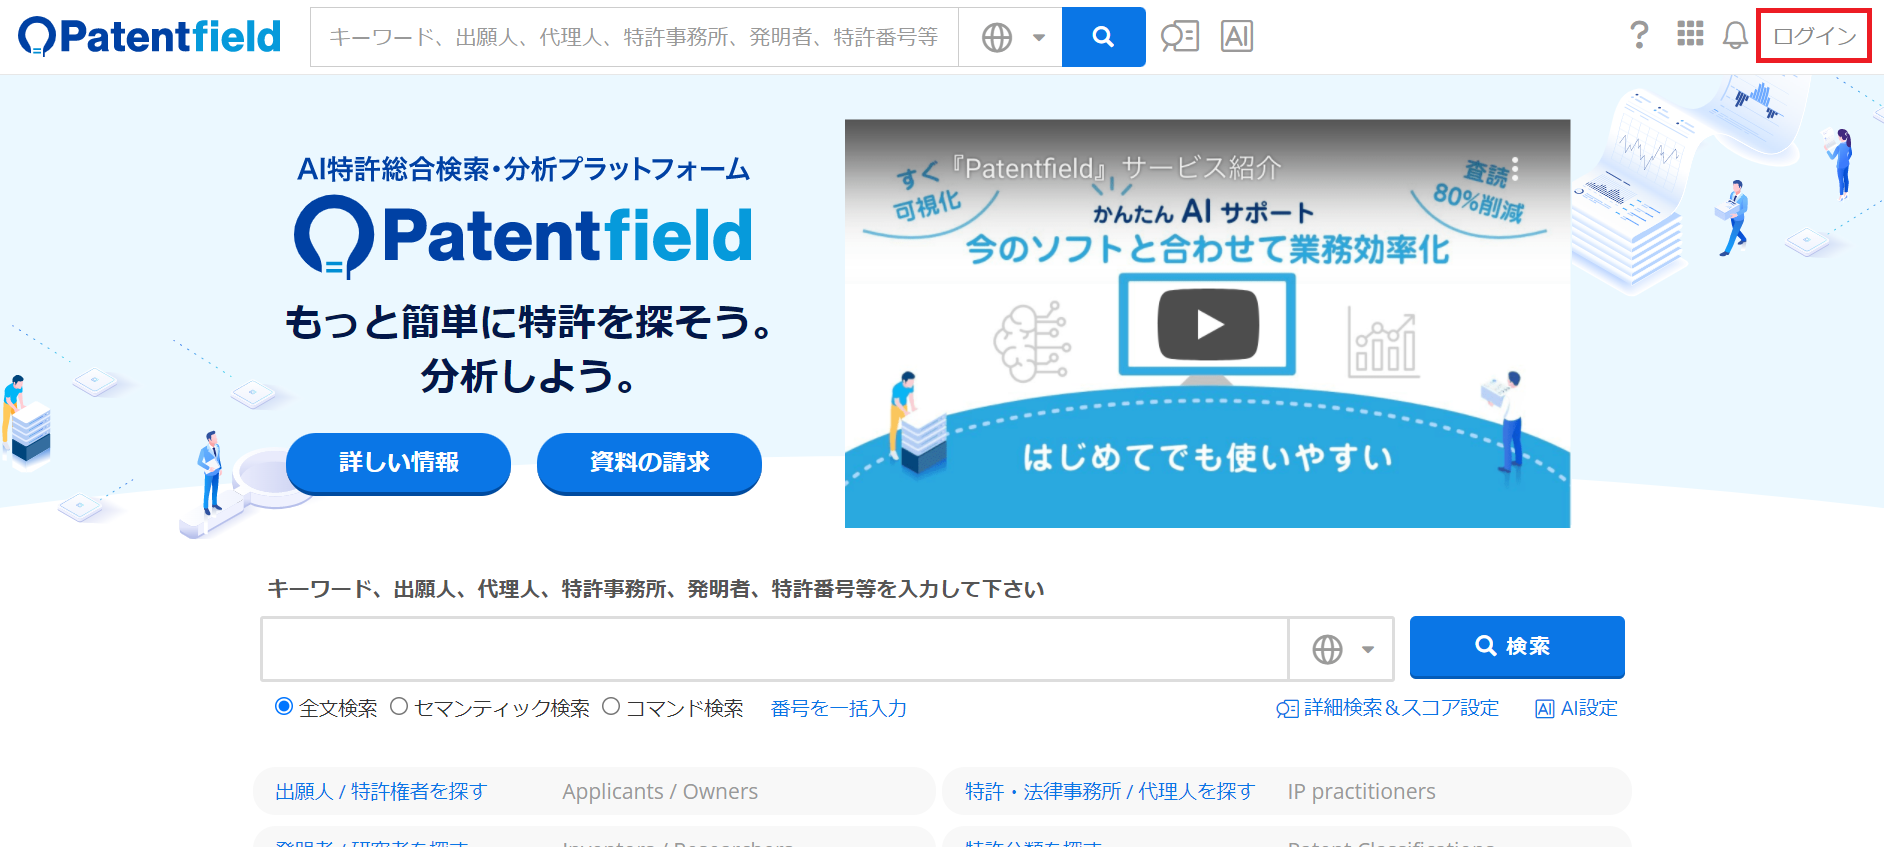1884x847 pixels.
Task: Select the コマンド検索 radio button
Action: tap(611, 707)
